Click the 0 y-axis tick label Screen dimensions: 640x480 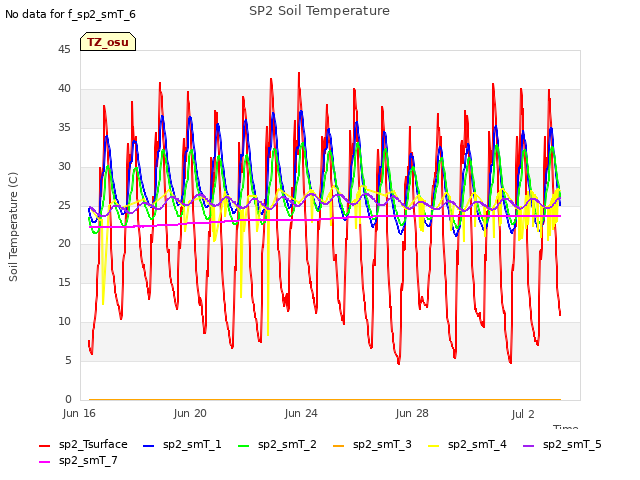68,399
